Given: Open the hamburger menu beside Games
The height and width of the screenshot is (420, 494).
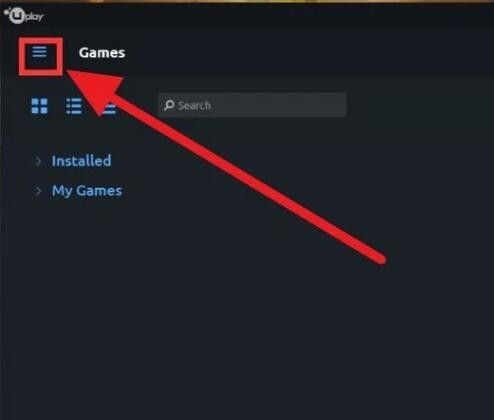Looking at the screenshot, I should click(39, 52).
